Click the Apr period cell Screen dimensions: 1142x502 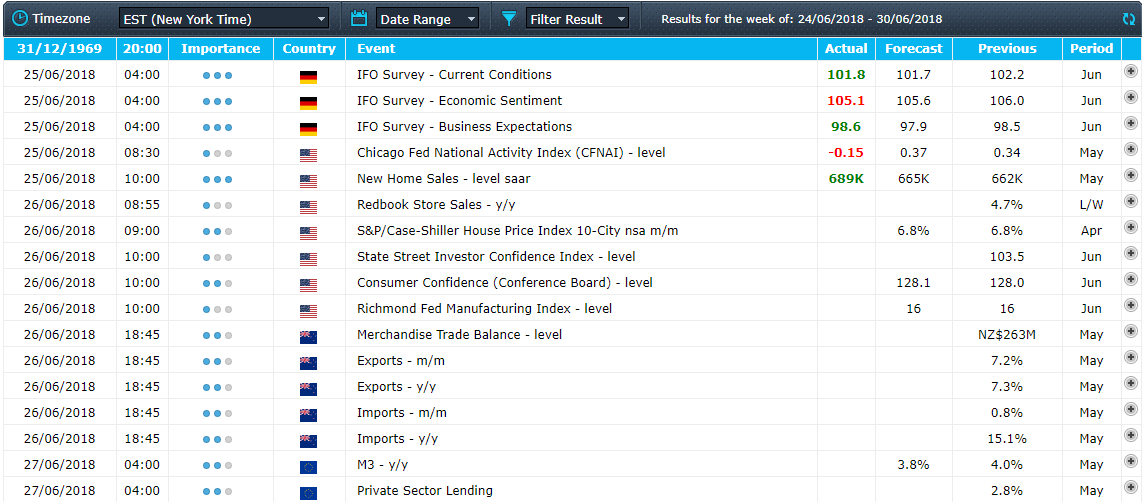click(x=1091, y=230)
